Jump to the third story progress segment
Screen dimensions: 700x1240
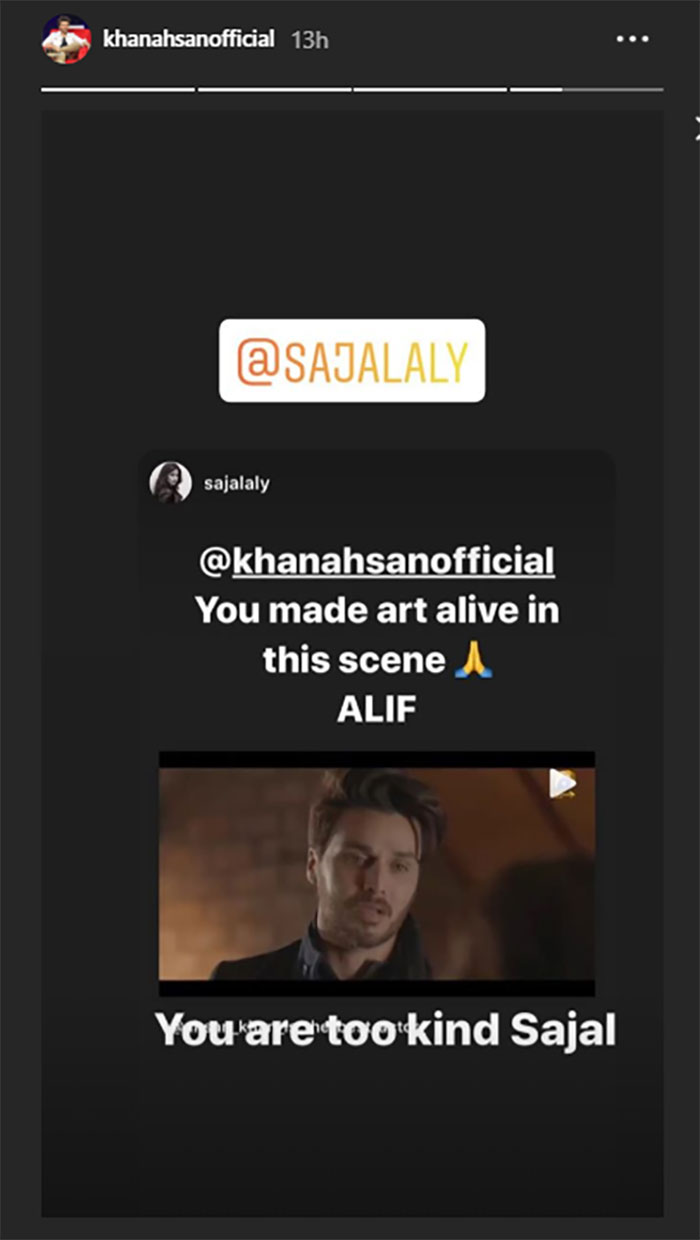pos(430,90)
